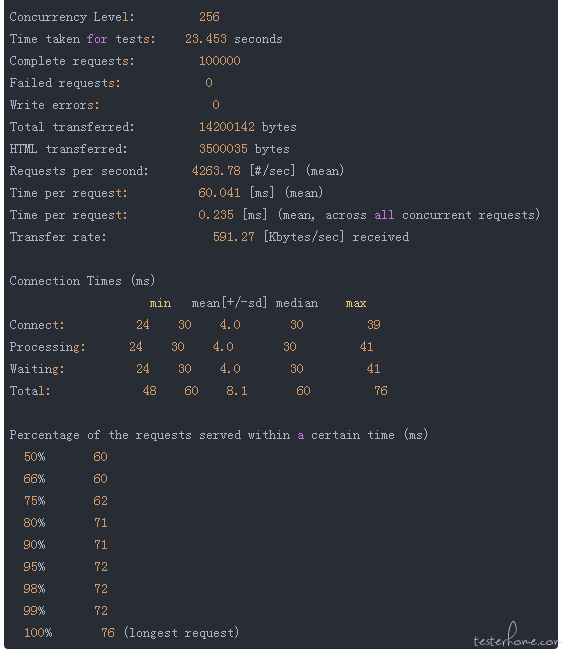Viewport: 563px width, 655px height.
Task: Click the Complete requests count 100000
Action: [x=220, y=61]
